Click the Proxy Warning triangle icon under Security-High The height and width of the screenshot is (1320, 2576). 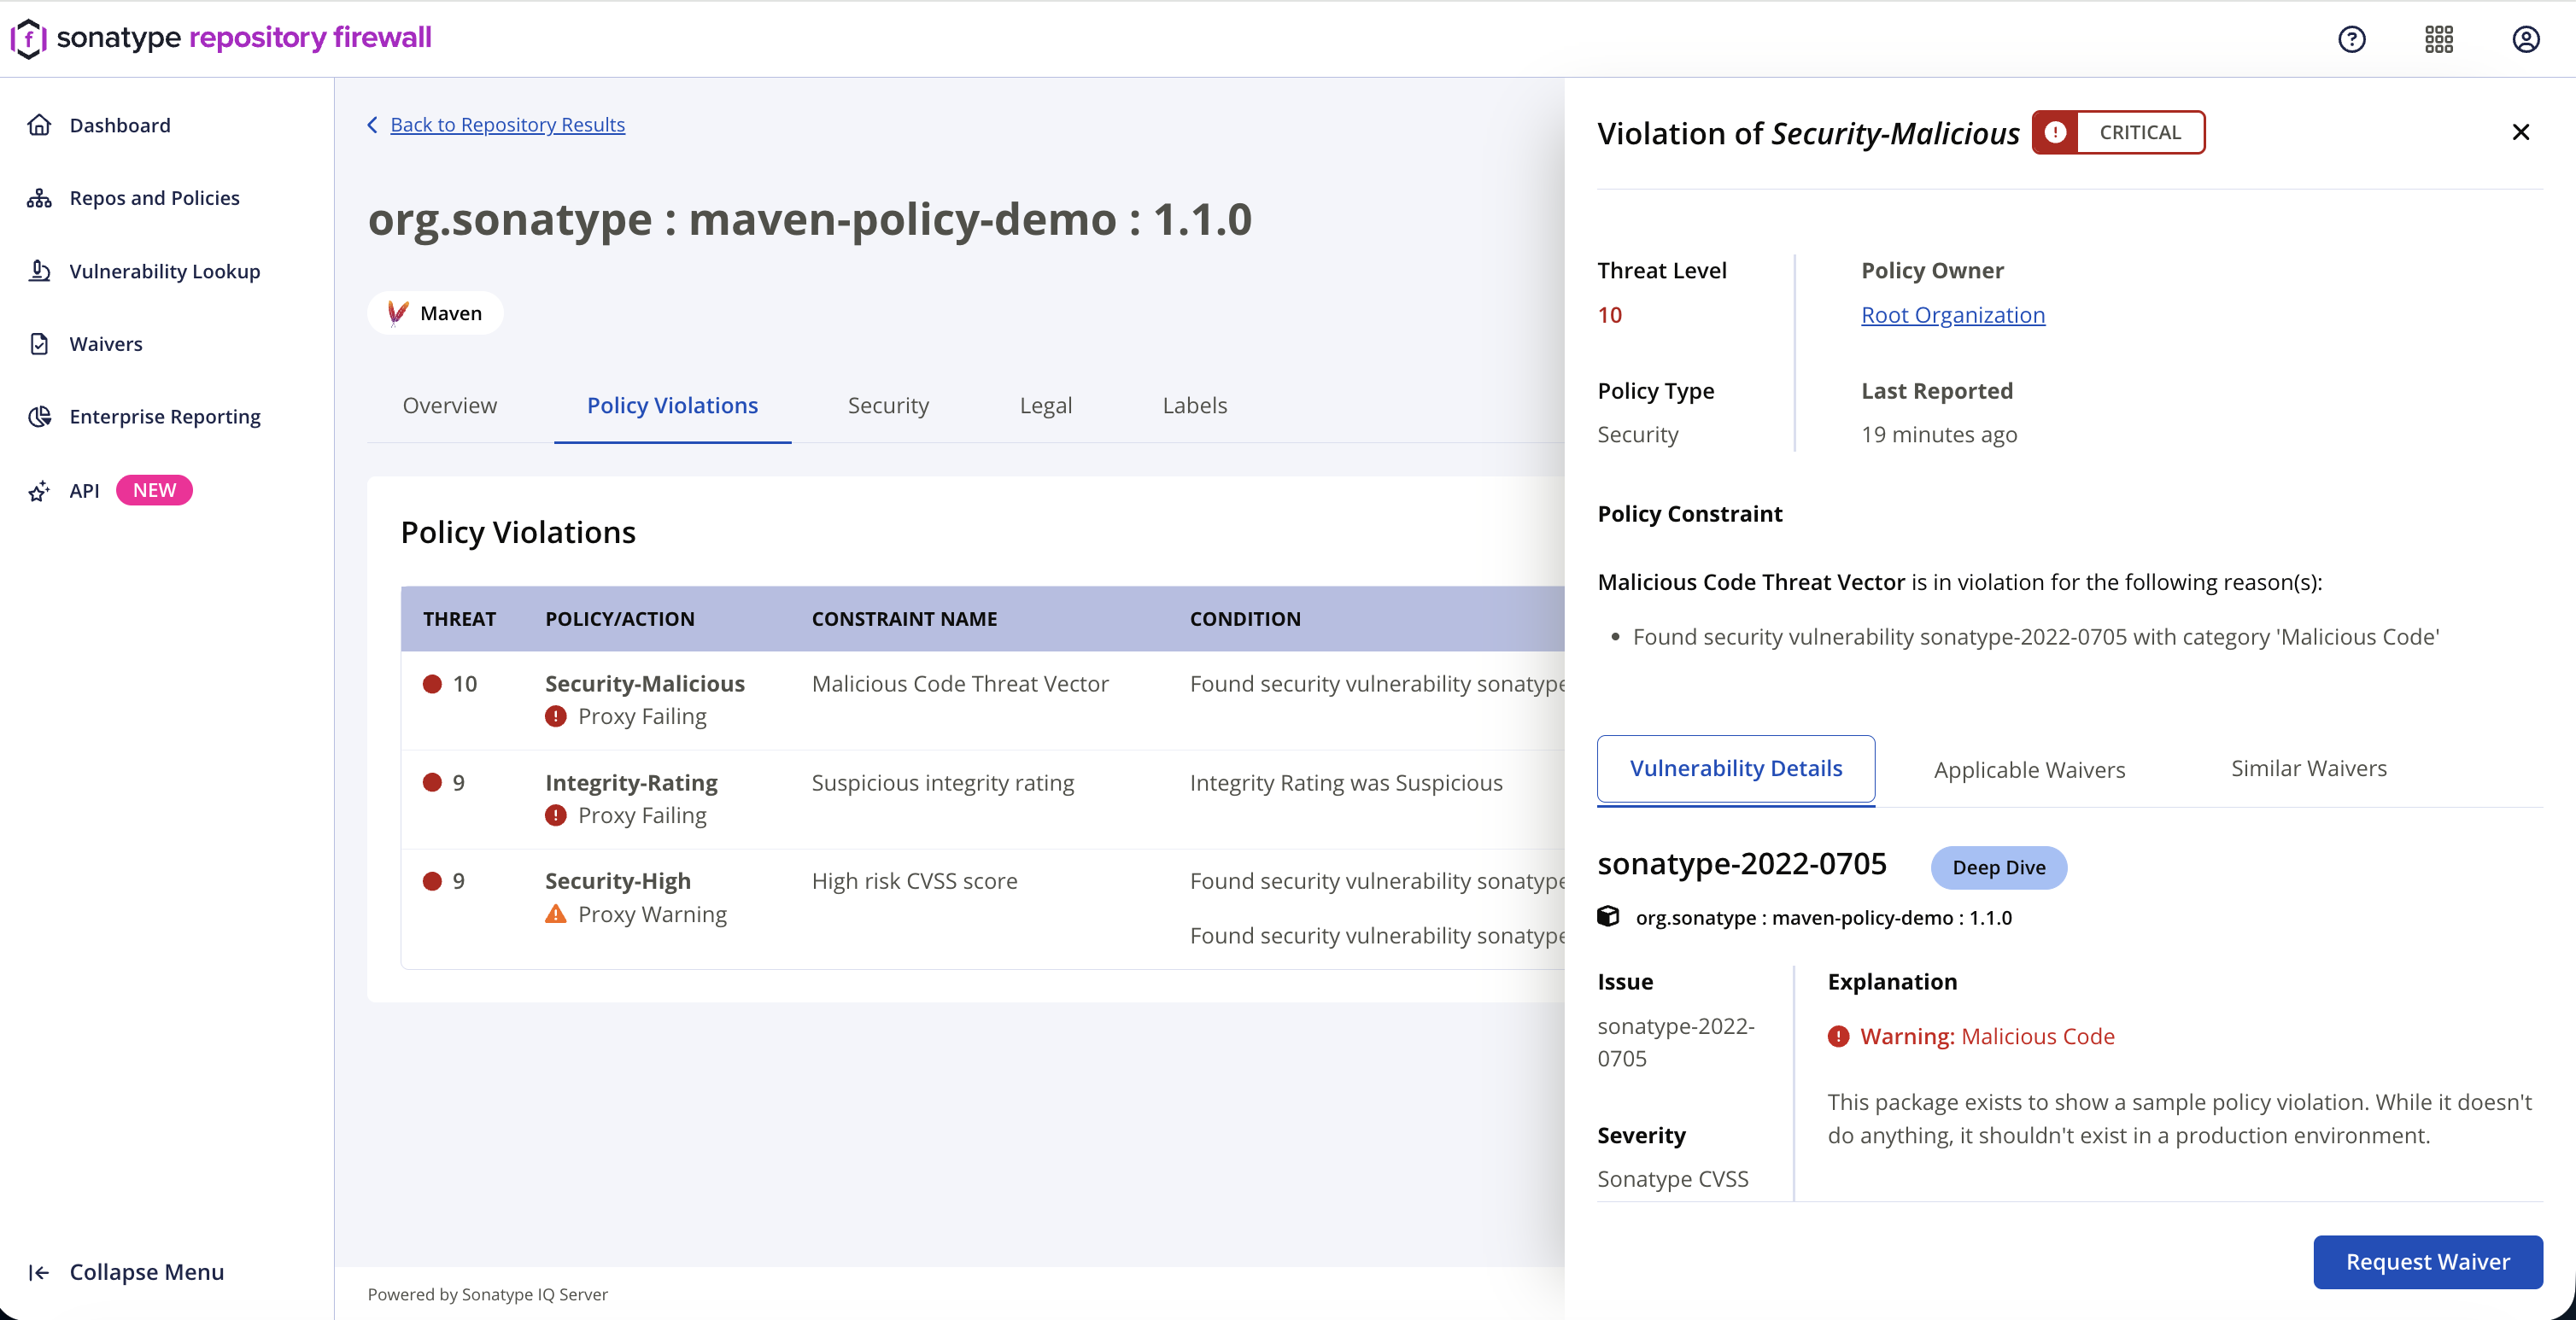click(556, 914)
